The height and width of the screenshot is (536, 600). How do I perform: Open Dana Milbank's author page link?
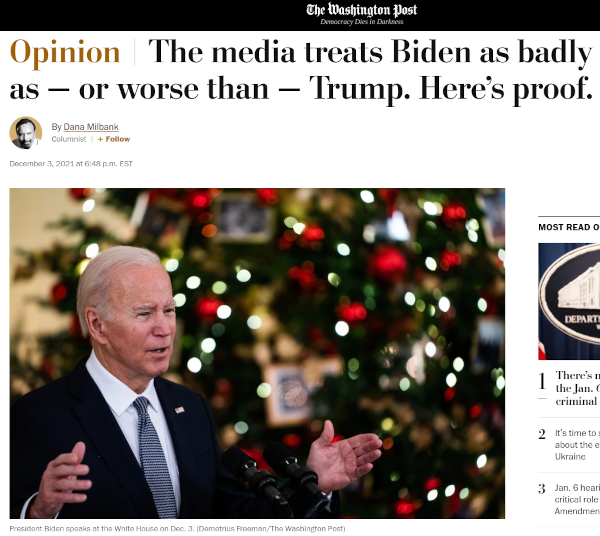pyautogui.click(x=91, y=127)
